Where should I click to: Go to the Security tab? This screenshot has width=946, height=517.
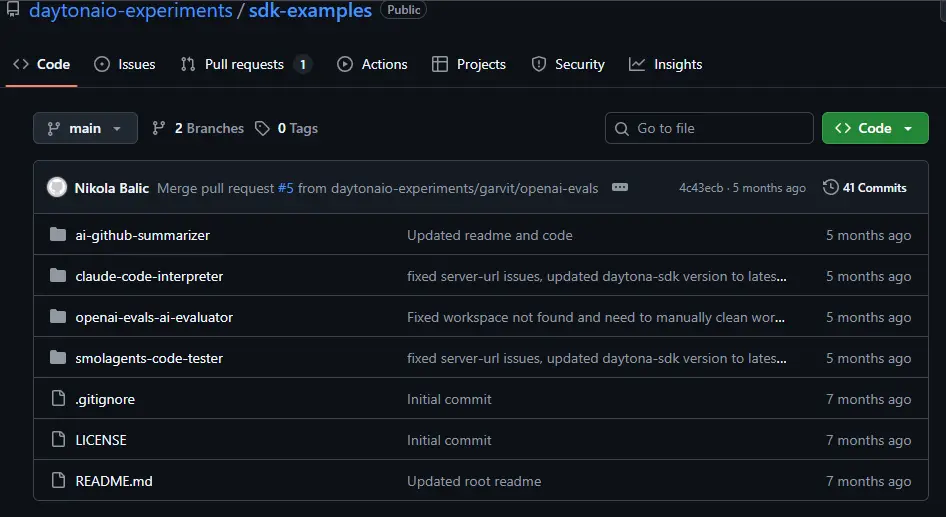(568, 64)
